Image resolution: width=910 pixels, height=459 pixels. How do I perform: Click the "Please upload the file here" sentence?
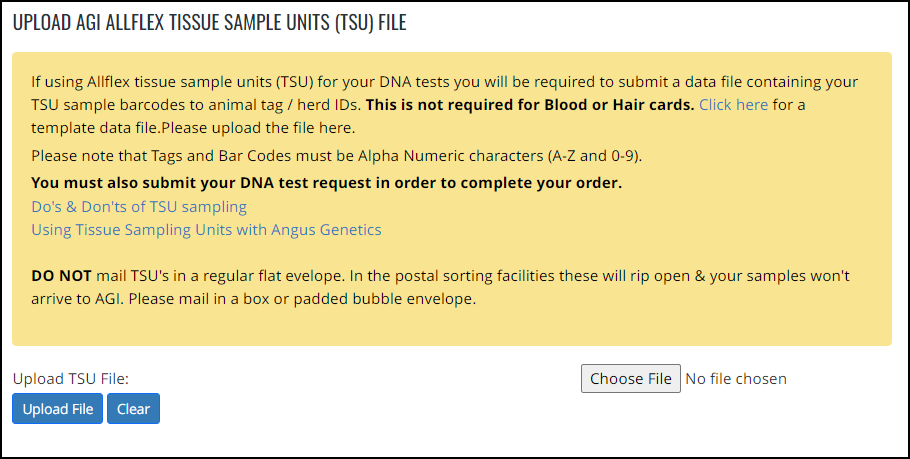[258, 128]
